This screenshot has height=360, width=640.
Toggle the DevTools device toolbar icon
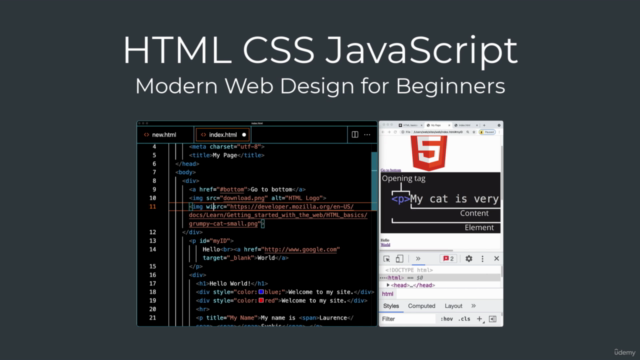tap(400, 259)
